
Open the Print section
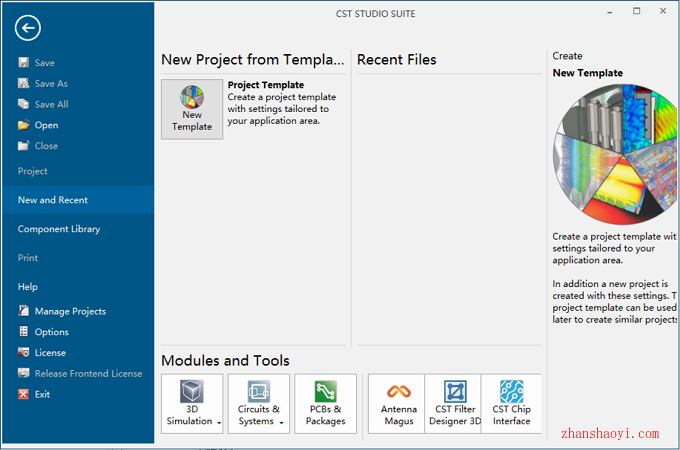(x=28, y=258)
